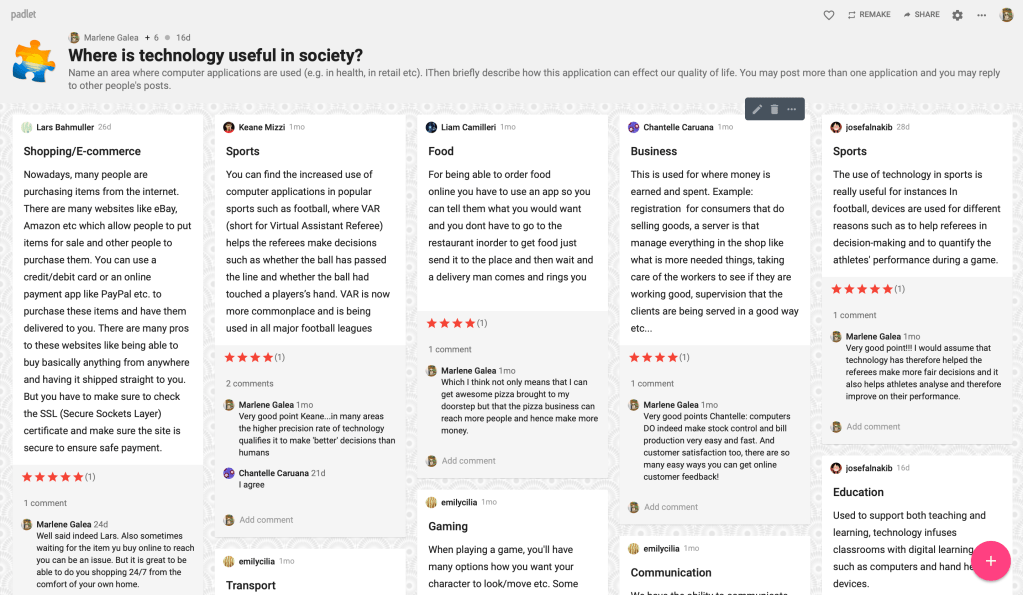Open the settings gear icon
Viewport: 1023px width, 595px height.
point(957,15)
